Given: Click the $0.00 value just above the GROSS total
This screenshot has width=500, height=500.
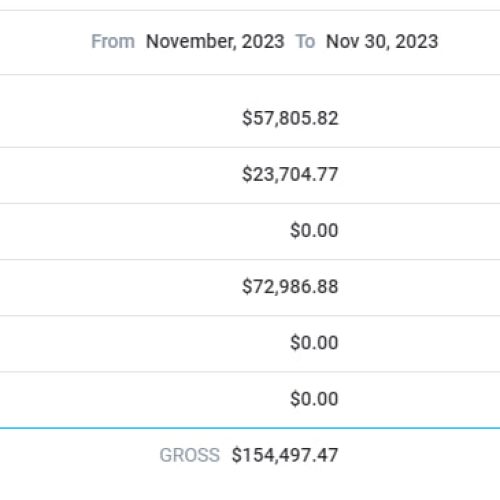Looking at the screenshot, I should (314, 399).
